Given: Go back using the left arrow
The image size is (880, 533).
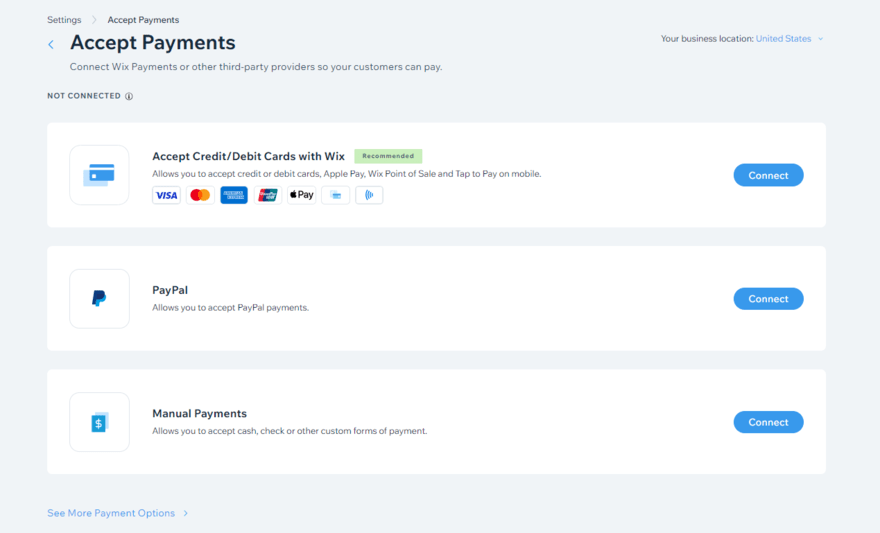Looking at the screenshot, I should pos(51,44).
